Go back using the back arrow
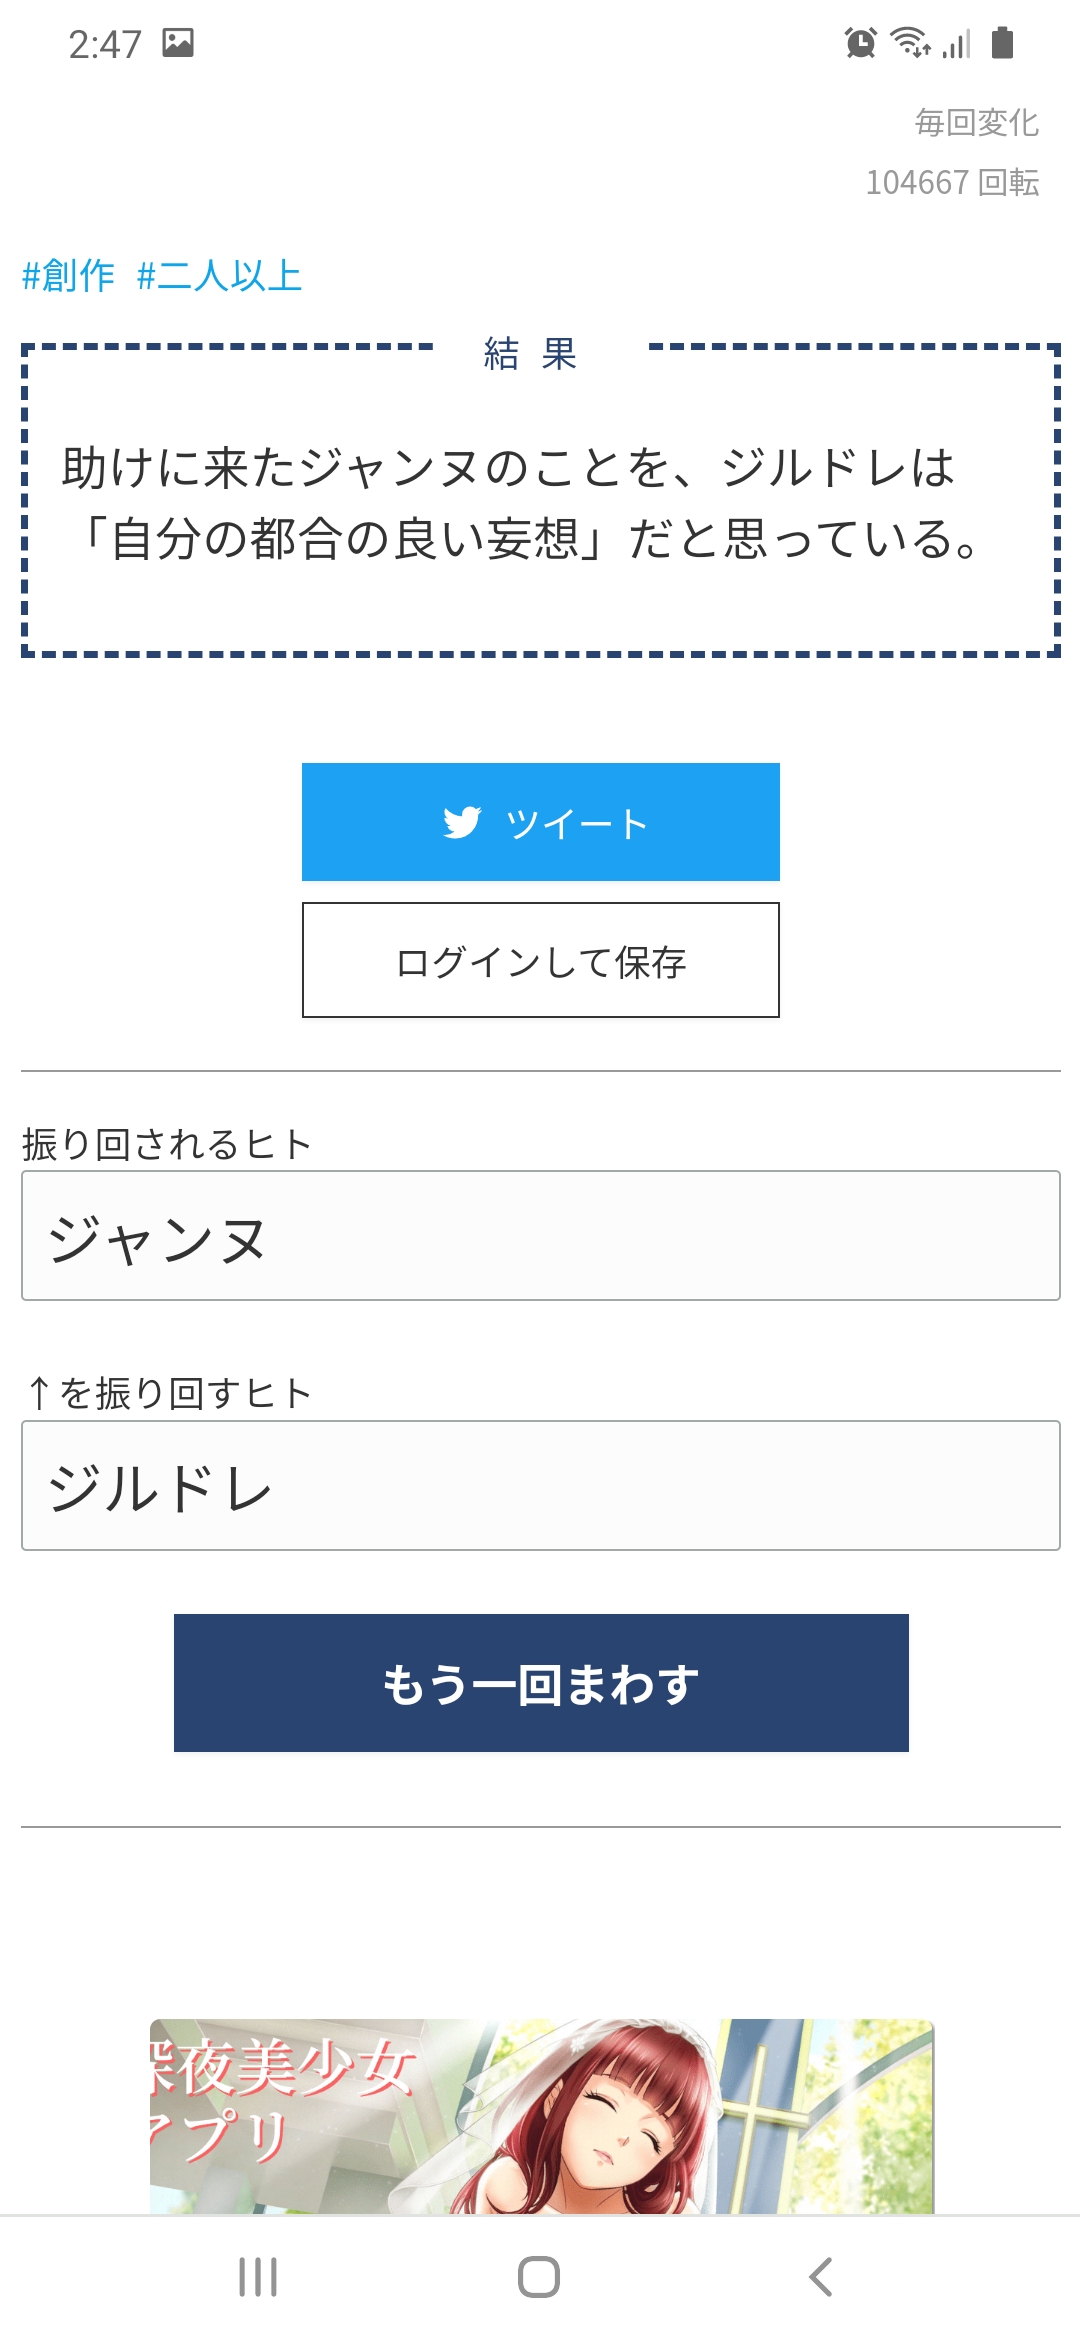This screenshot has height=2340, width=1080. coord(820,2277)
